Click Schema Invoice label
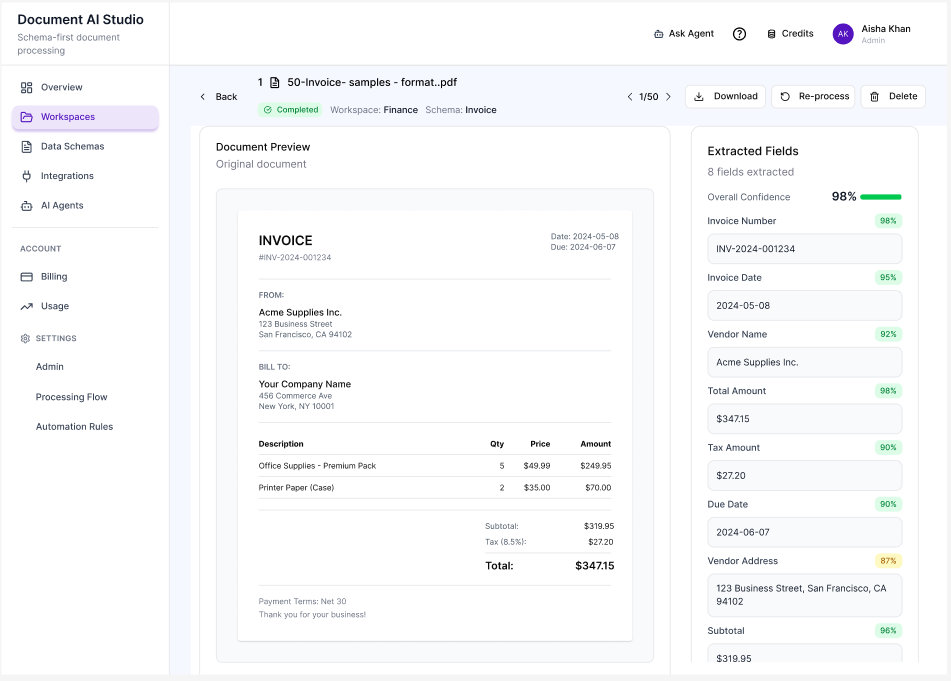 click(461, 110)
